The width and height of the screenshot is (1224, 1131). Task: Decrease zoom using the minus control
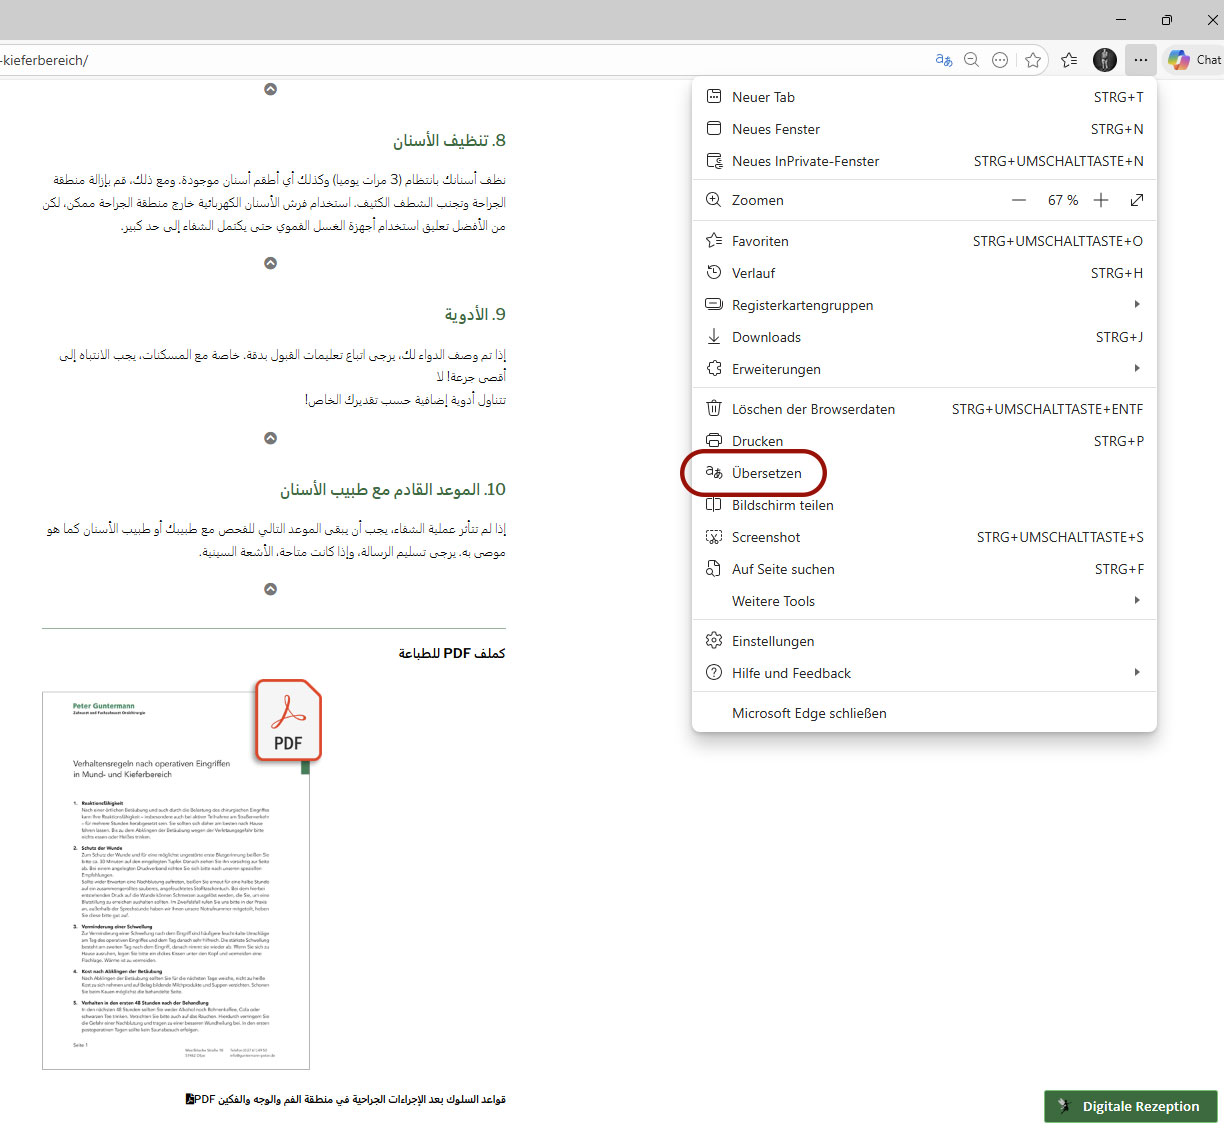coord(1019,200)
